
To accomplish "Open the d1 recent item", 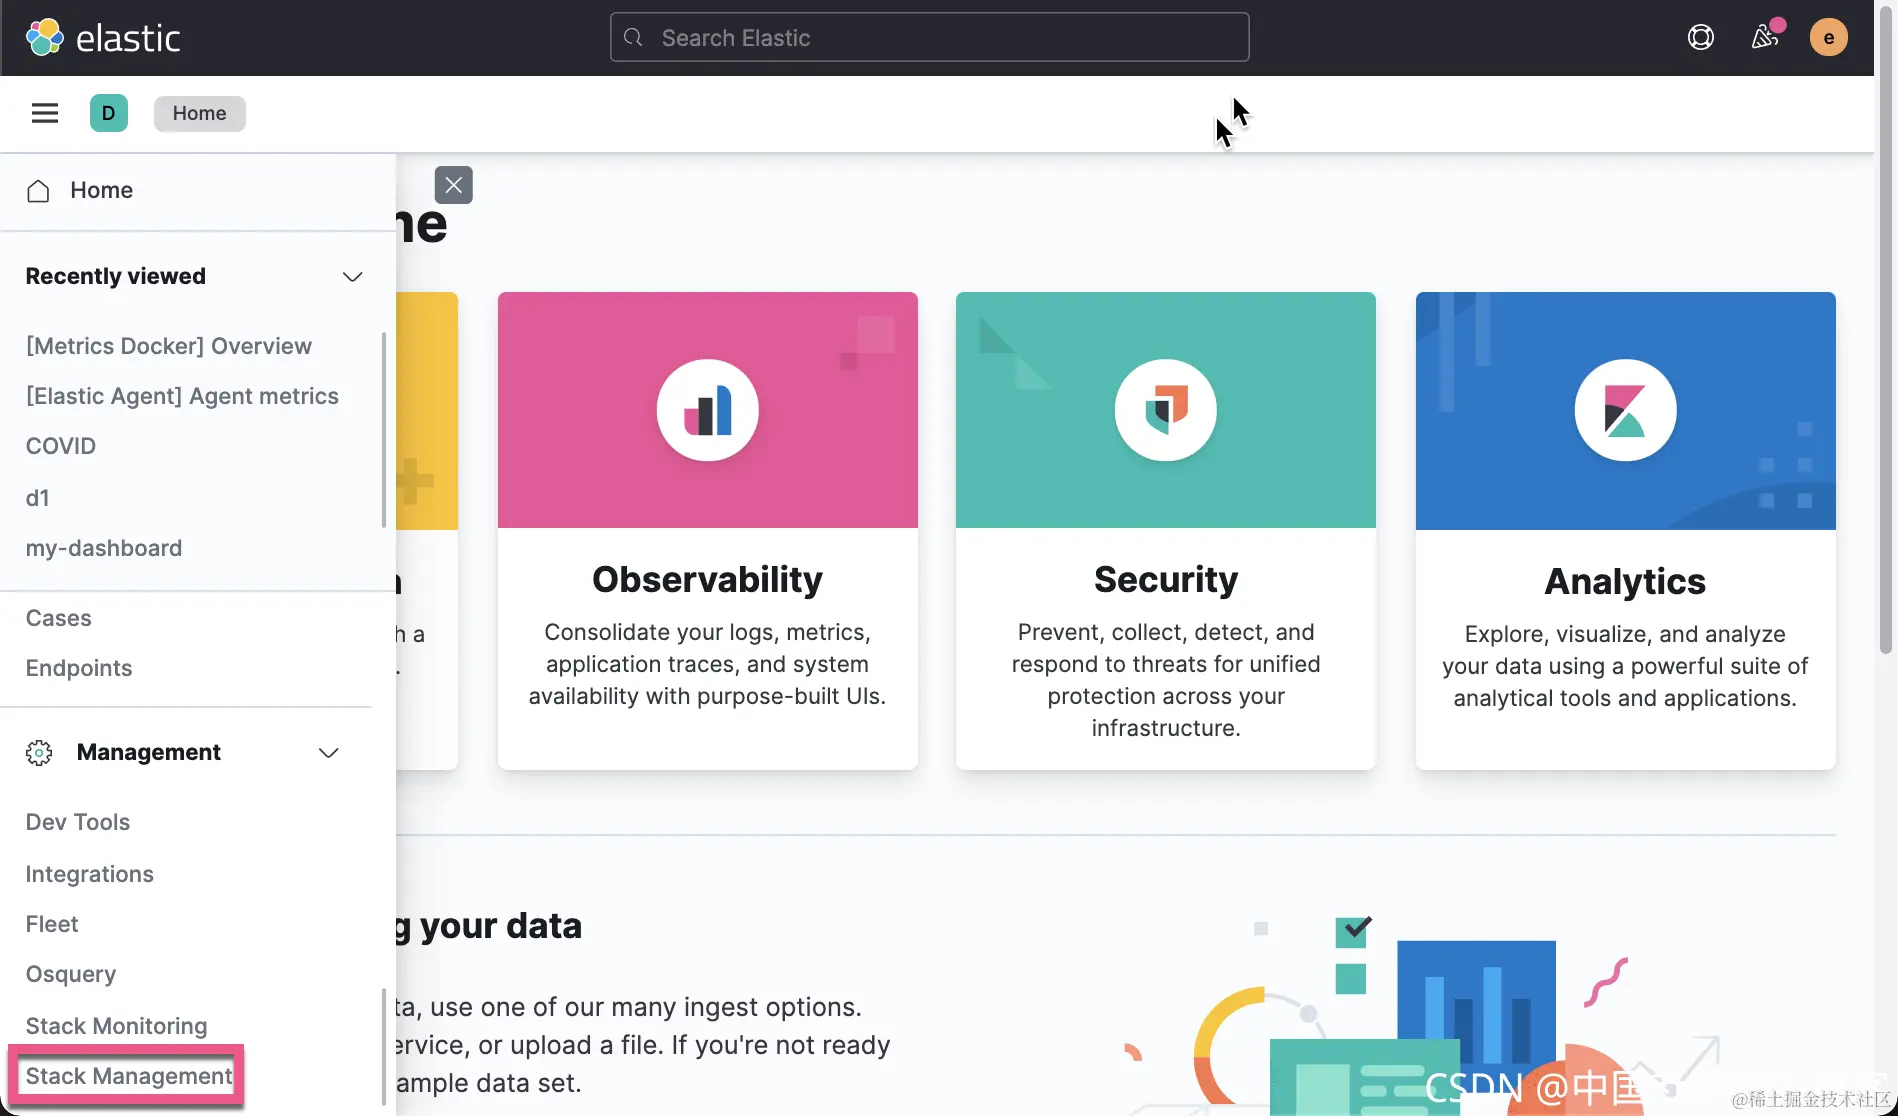I will [38, 498].
